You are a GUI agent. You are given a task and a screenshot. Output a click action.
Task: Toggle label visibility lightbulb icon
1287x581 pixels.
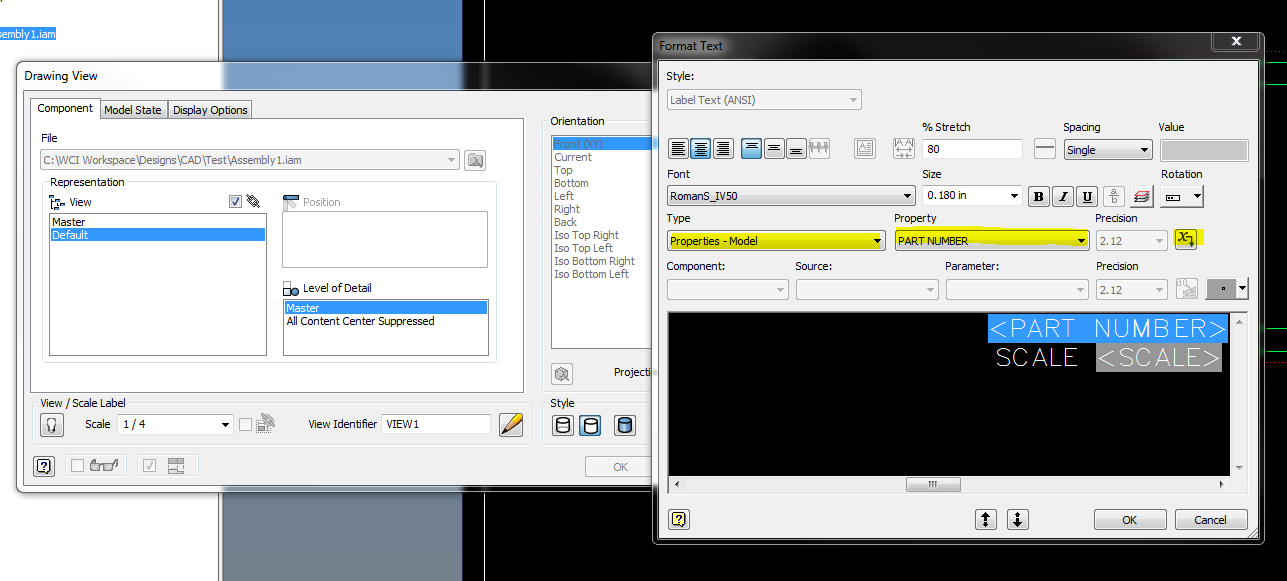52,424
